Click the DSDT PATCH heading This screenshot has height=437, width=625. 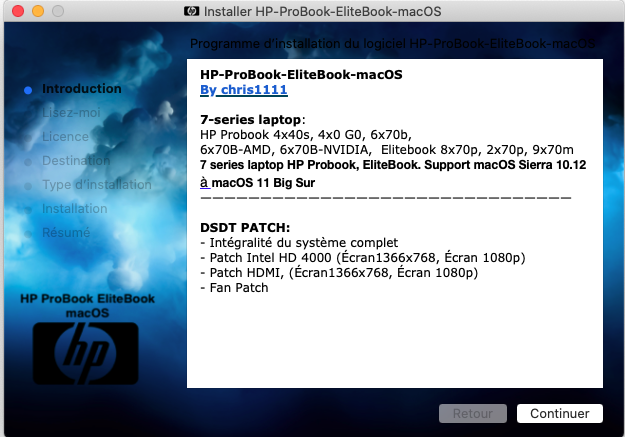pos(245,228)
